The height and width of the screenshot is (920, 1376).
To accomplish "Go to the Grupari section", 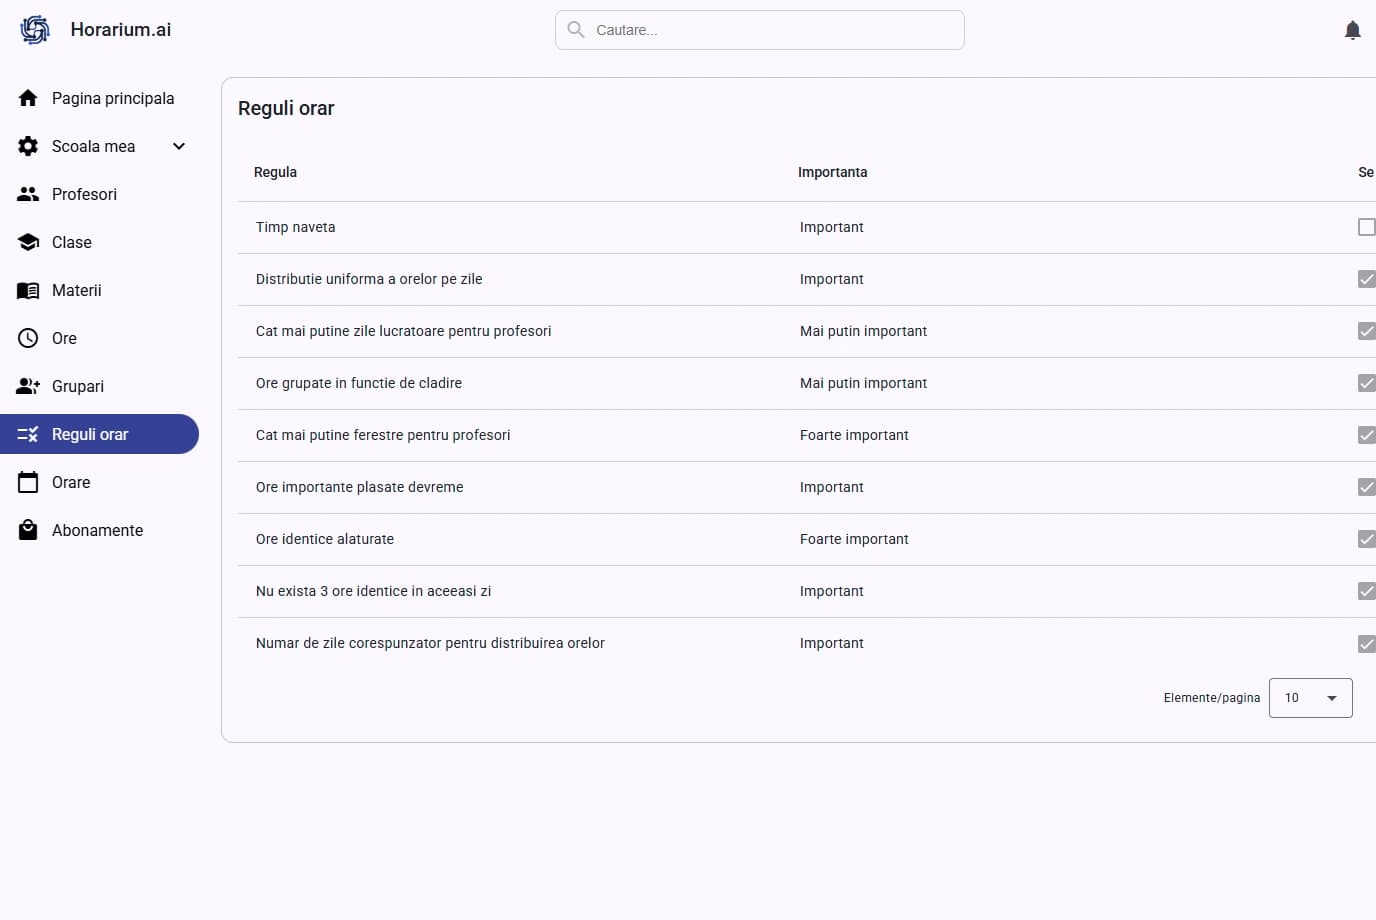I will click(x=78, y=386).
